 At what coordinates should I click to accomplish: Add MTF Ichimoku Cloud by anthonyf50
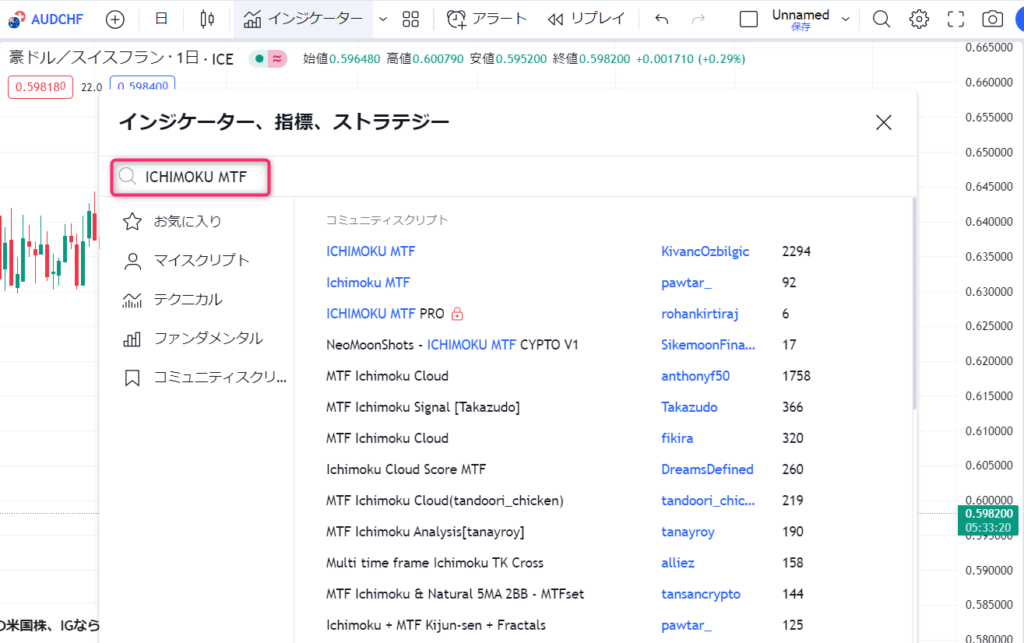(387, 376)
